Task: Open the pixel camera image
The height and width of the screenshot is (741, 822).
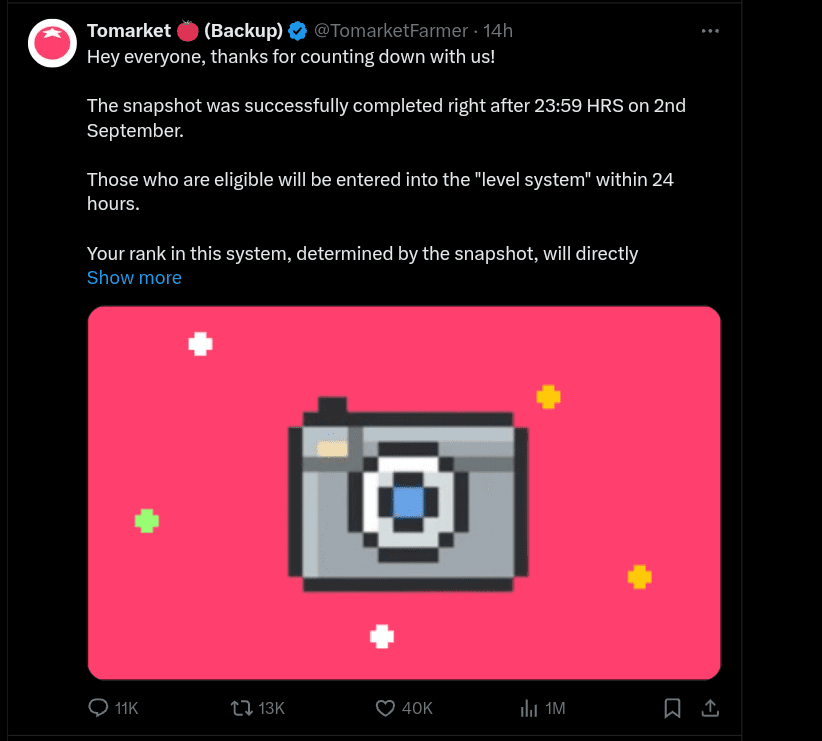Action: click(x=404, y=493)
